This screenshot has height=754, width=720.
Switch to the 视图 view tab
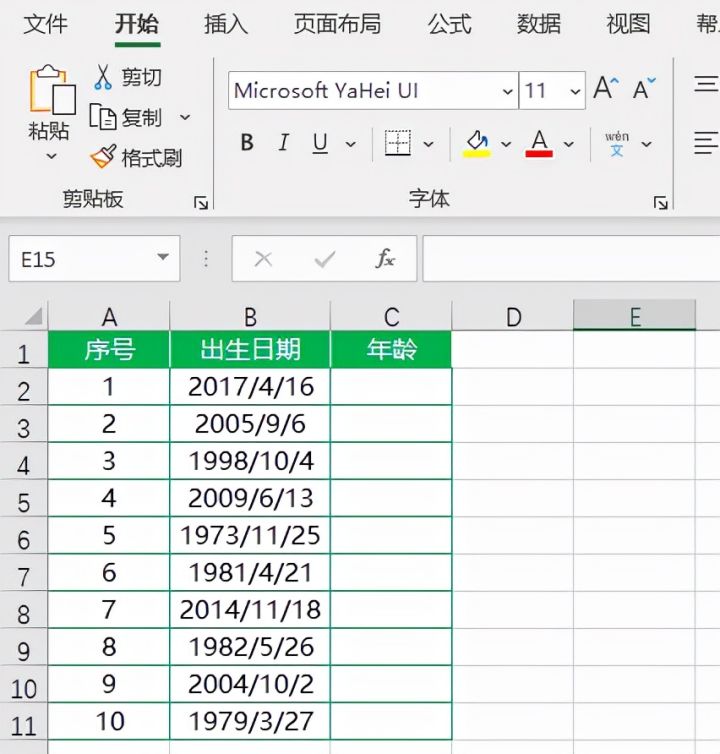point(628,24)
